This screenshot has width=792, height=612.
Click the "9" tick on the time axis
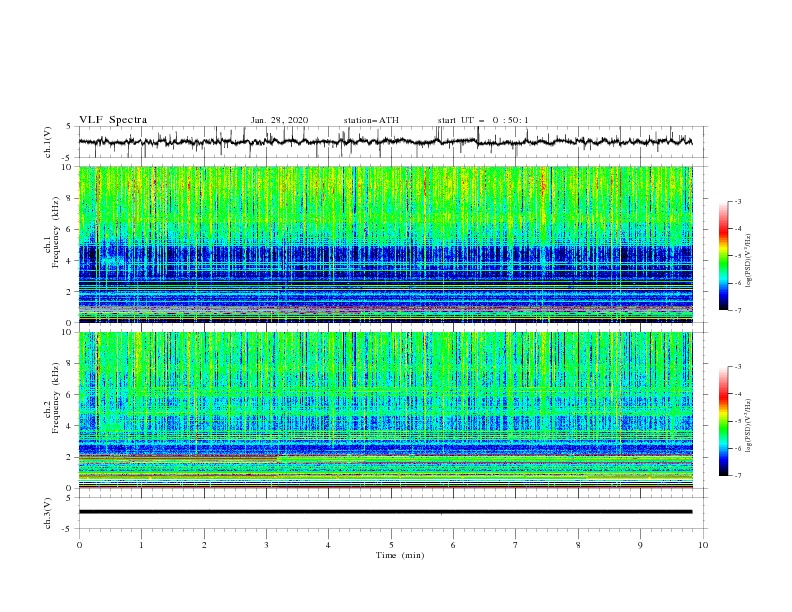(640, 545)
